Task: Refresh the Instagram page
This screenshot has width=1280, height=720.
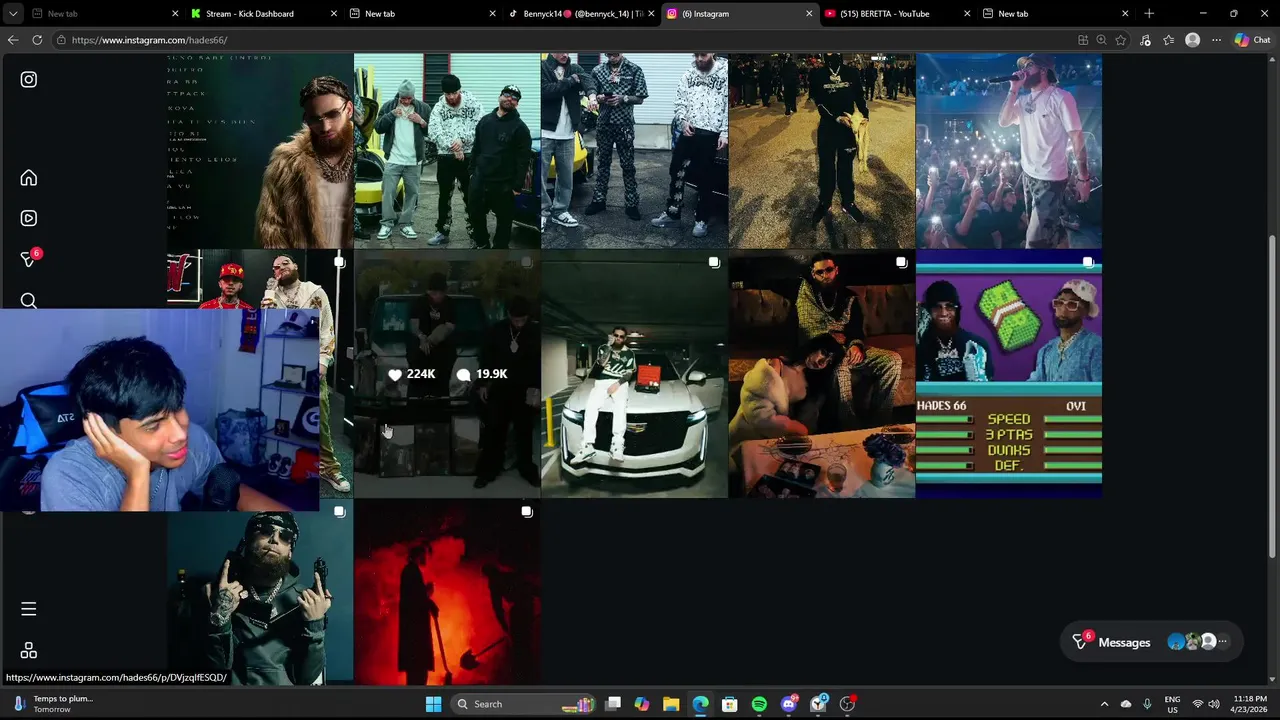Action: tap(37, 40)
